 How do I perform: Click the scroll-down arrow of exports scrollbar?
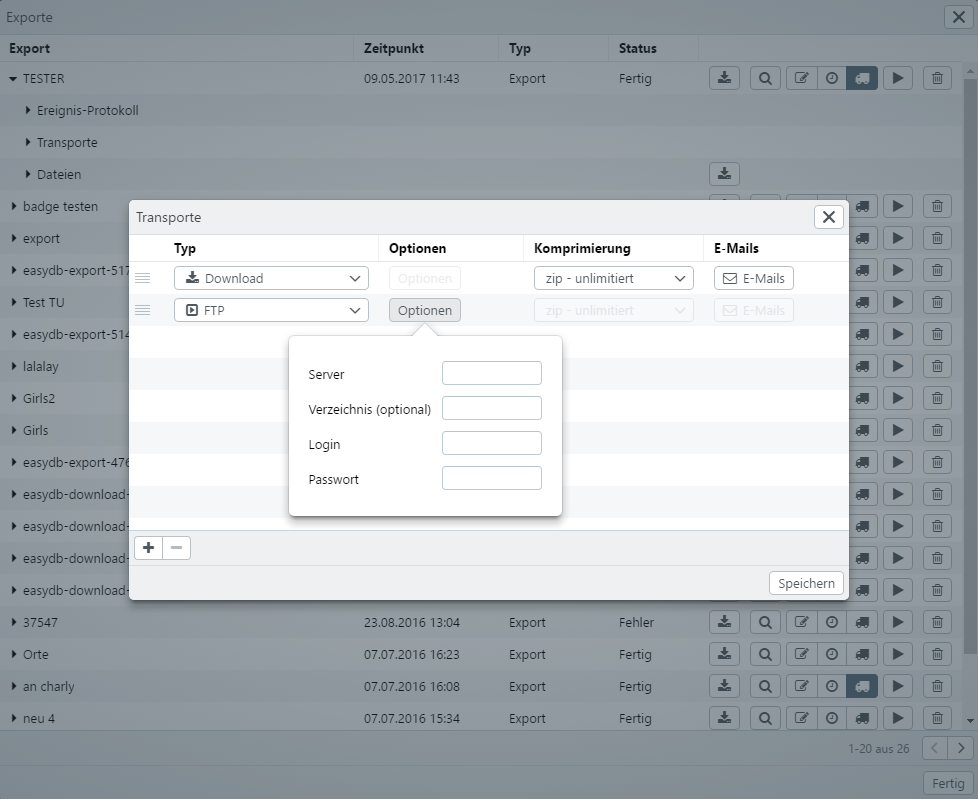pyautogui.click(x=970, y=720)
